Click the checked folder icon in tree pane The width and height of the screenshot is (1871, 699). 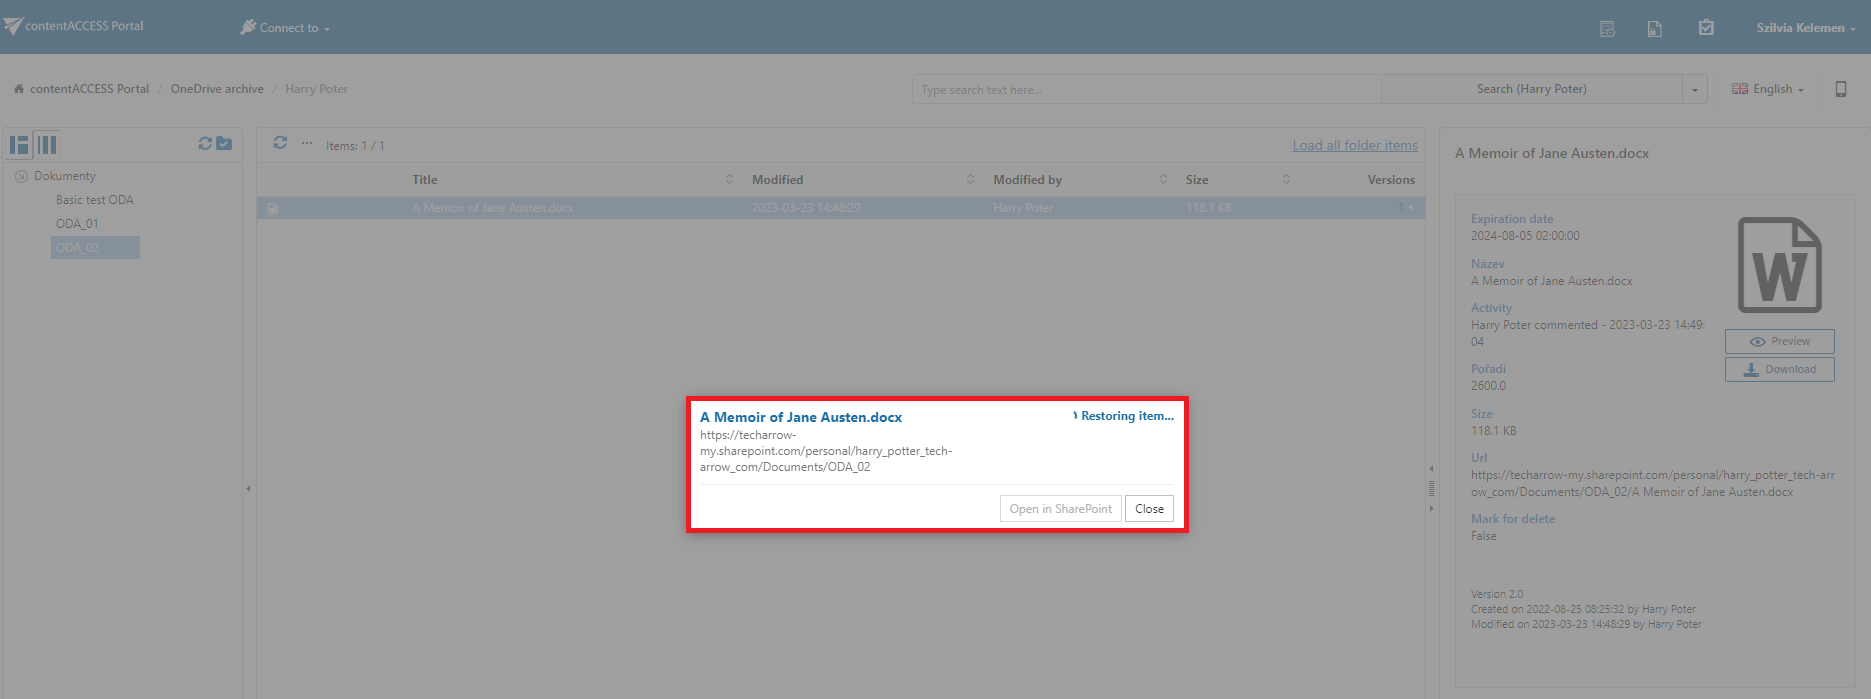[224, 144]
